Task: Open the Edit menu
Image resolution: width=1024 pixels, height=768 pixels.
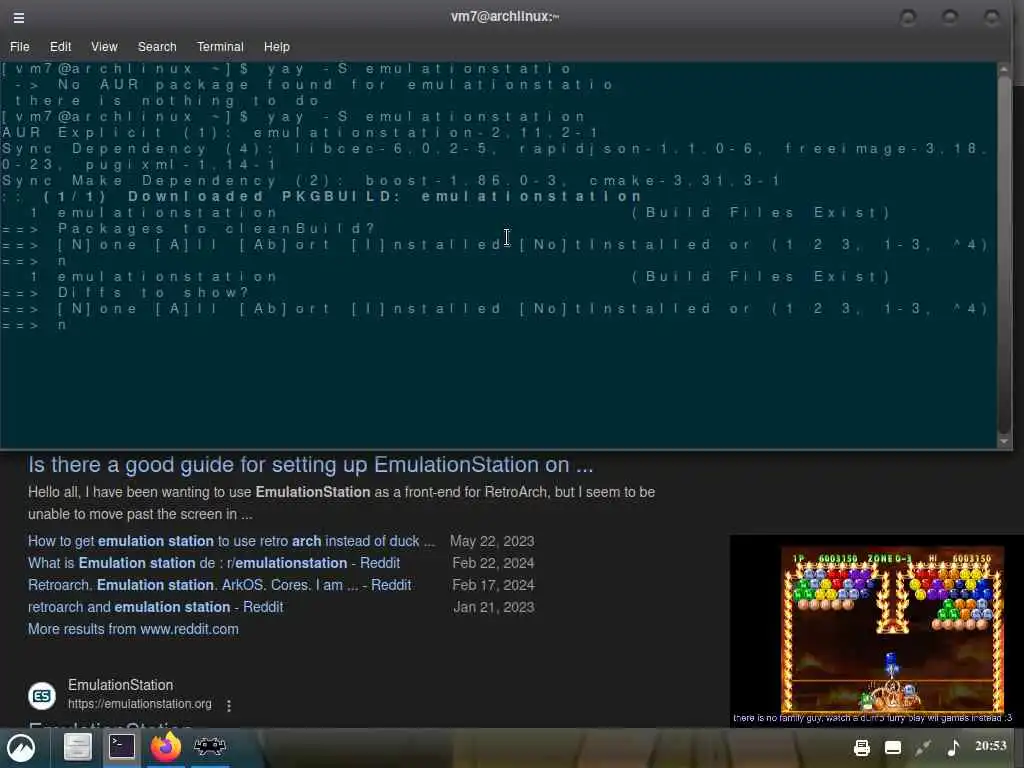Action: pyautogui.click(x=60, y=46)
